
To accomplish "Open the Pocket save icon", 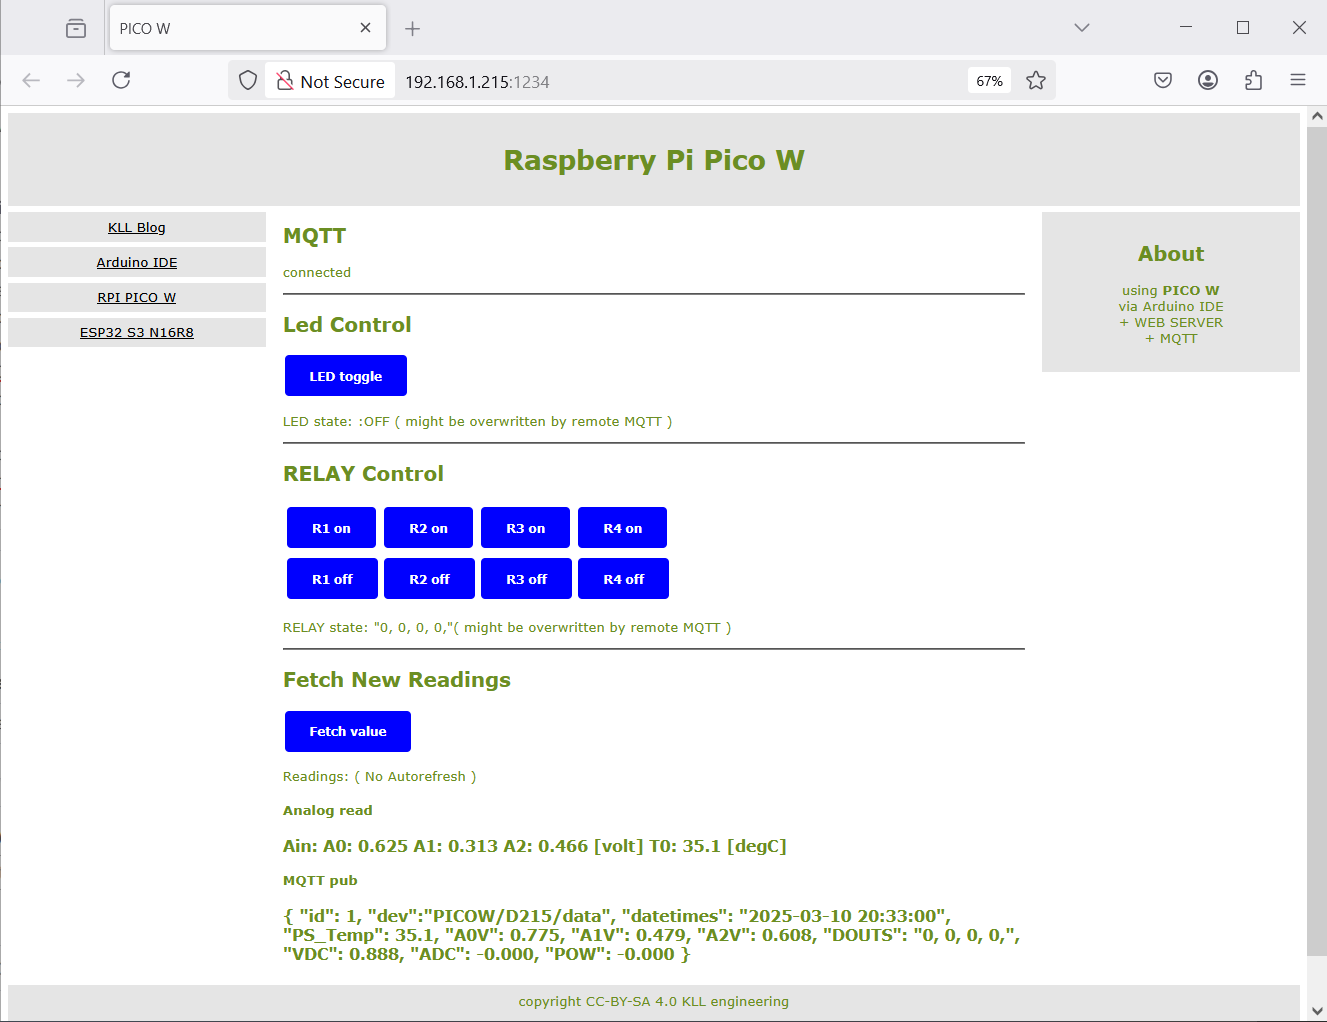I will [1163, 80].
